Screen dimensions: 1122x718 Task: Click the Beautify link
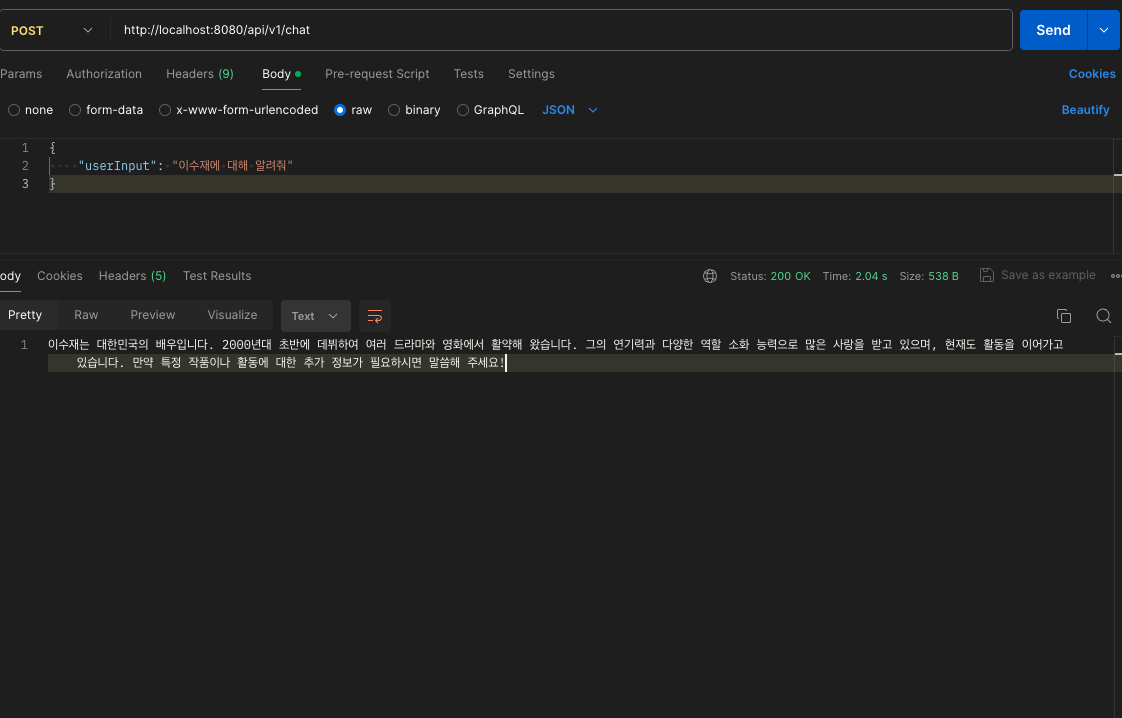[1085, 110]
